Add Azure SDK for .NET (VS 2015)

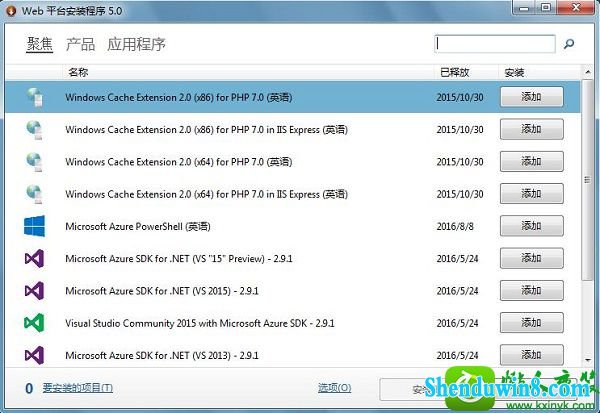tap(532, 291)
